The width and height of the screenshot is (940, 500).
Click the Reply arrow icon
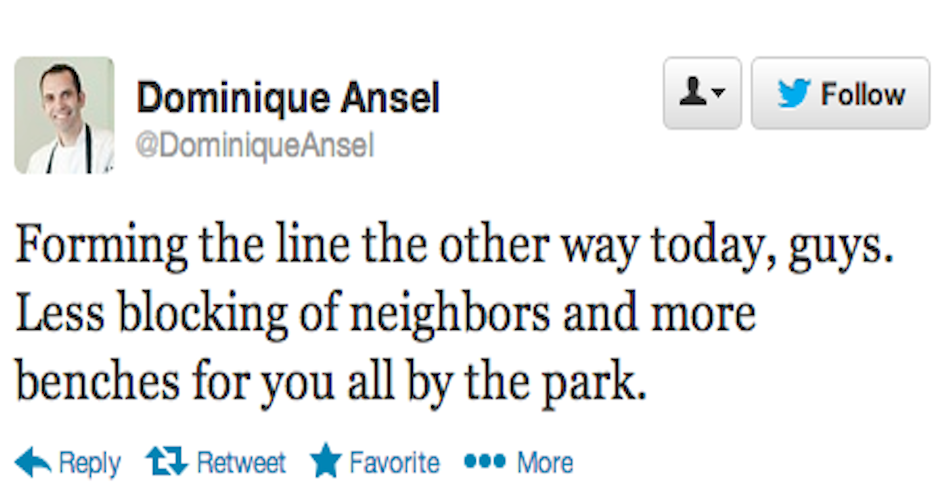[x=33, y=462]
